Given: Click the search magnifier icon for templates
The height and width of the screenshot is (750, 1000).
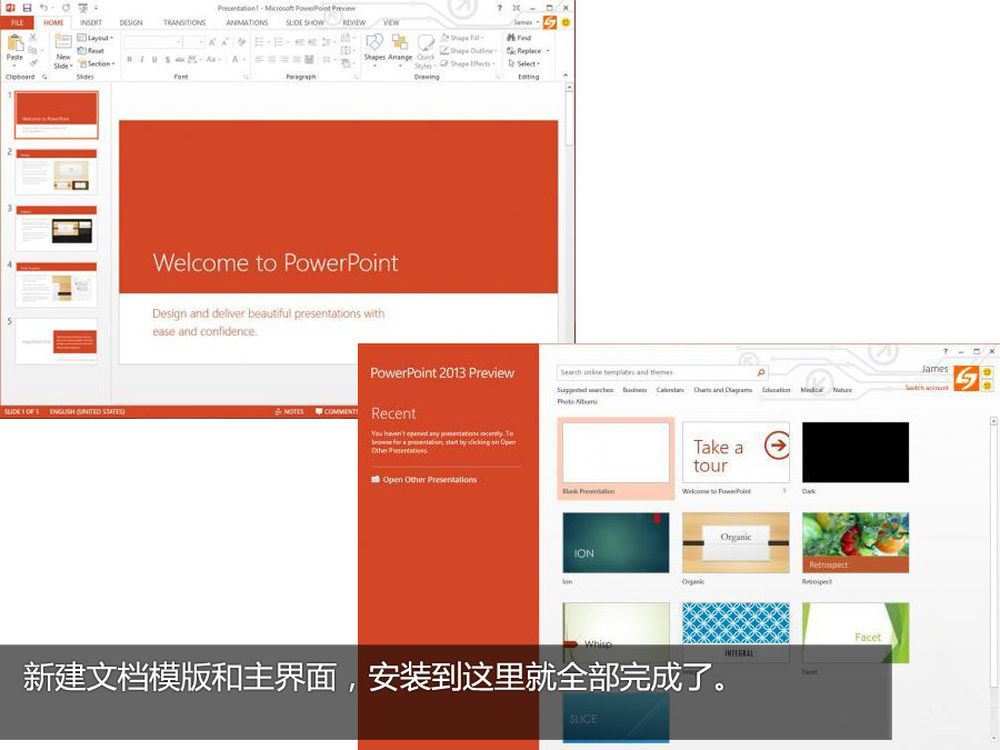Looking at the screenshot, I should click(760, 372).
